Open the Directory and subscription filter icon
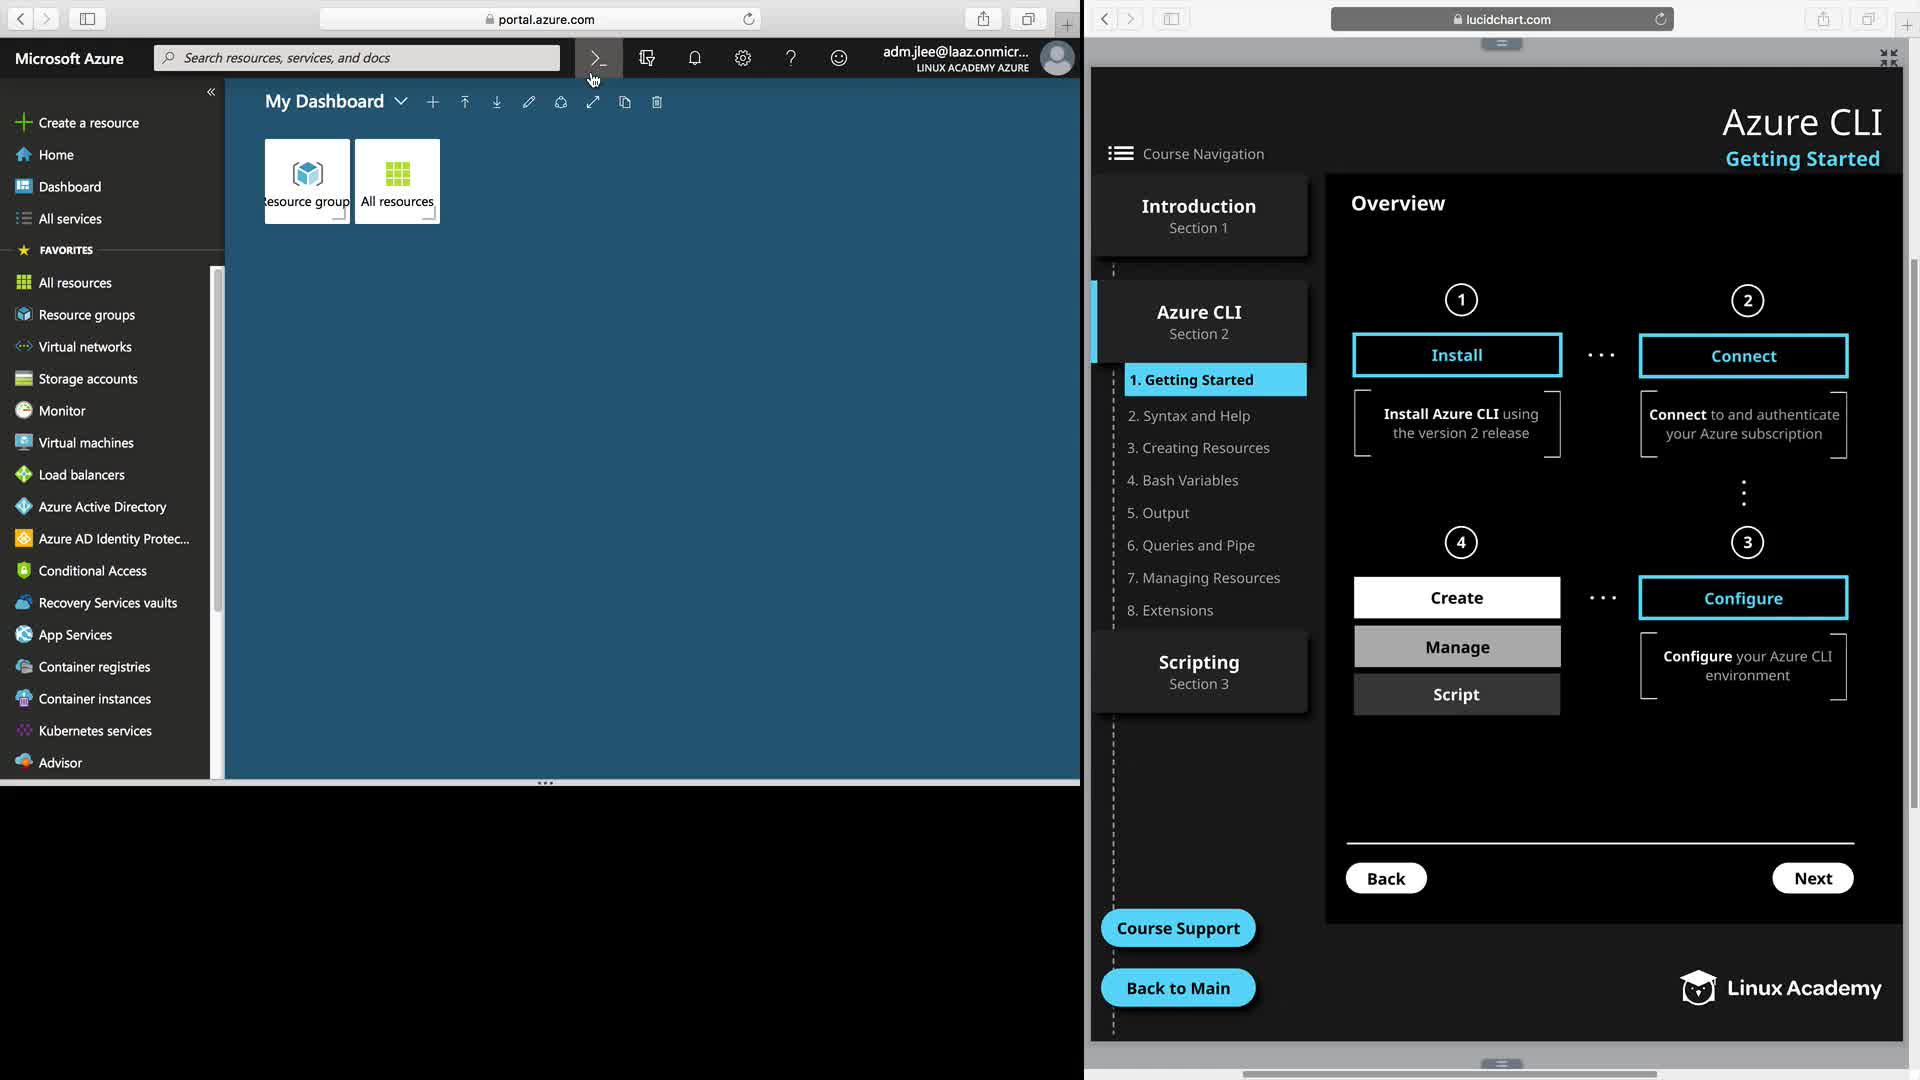1920x1080 pixels. (647, 58)
